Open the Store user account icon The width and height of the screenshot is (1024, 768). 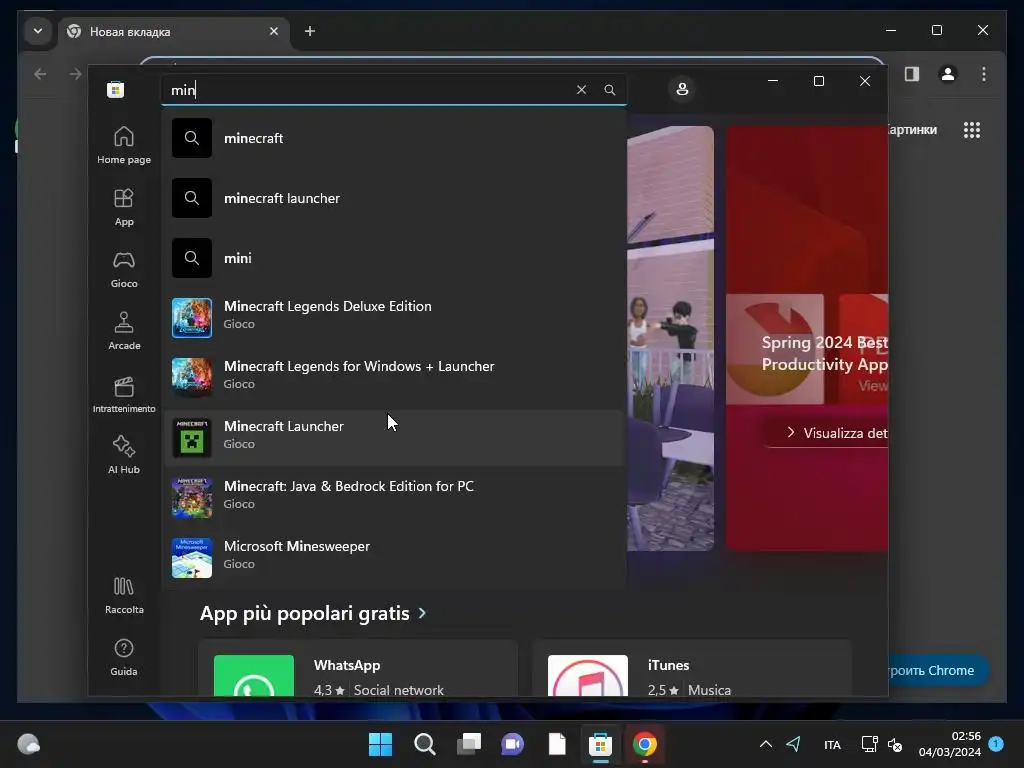tap(682, 89)
